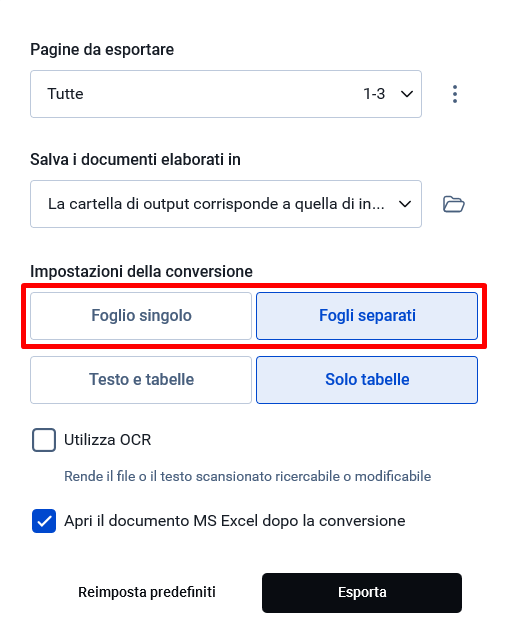Open the three-dot more options menu

[455, 94]
